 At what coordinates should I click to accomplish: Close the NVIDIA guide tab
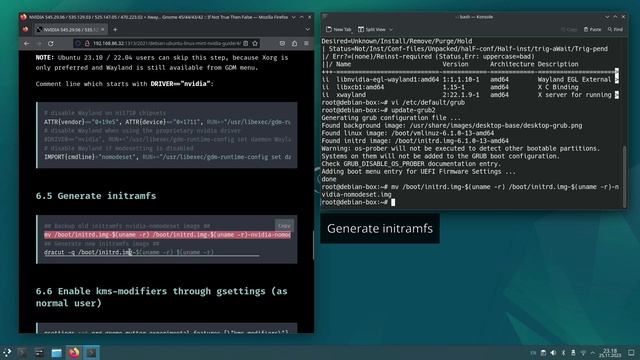102,29
